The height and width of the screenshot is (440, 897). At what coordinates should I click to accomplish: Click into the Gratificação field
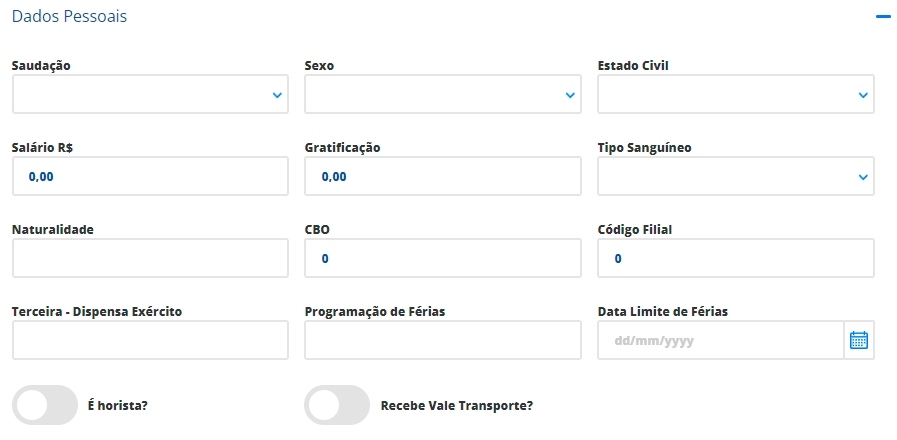click(443, 176)
